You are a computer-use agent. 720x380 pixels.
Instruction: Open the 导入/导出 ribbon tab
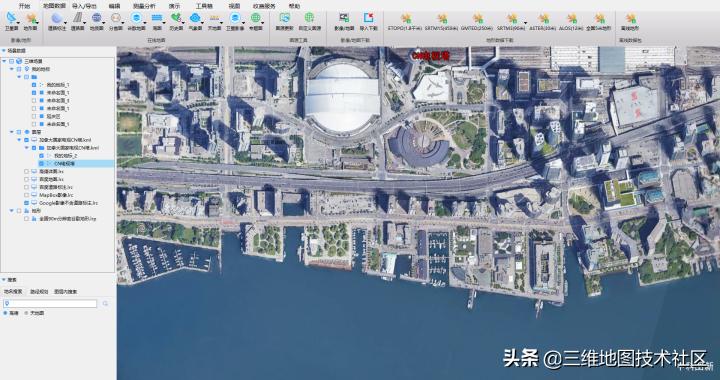[x=84, y=6]
